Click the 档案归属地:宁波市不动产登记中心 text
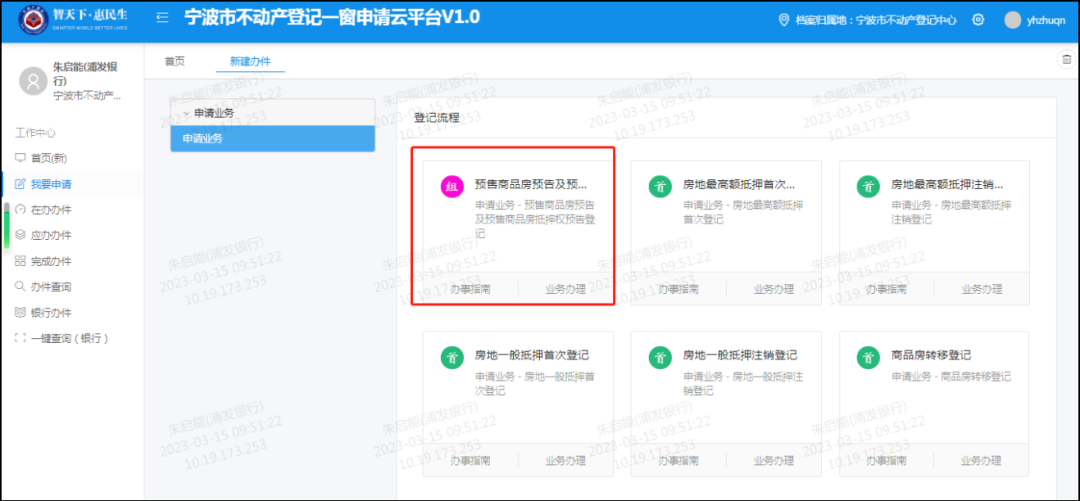The height and width of the screenshot is (501, 1080). 875,20
